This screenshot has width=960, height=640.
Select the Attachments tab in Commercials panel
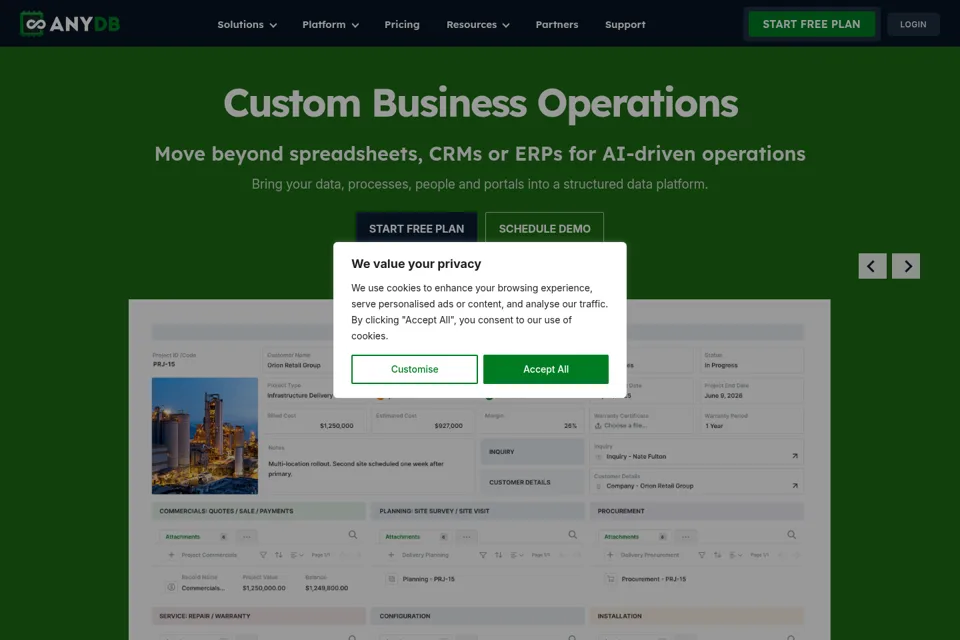tap(194, 536)
